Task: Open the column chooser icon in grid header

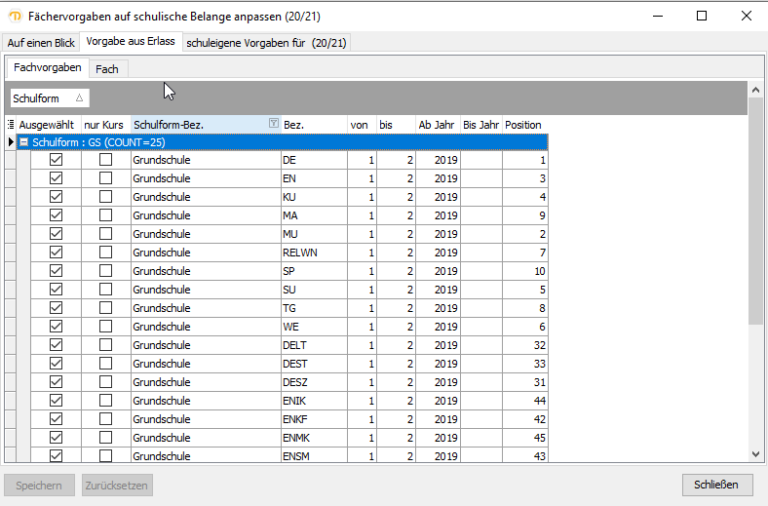Action: (x=10, y=125)
